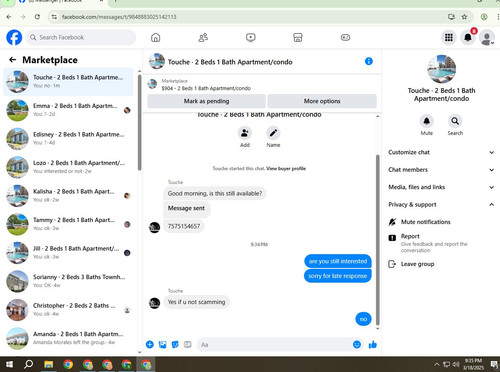Open View buyer profile link
Image resolution: width=500 pixels, height=372 pixels.
(286, 168)
